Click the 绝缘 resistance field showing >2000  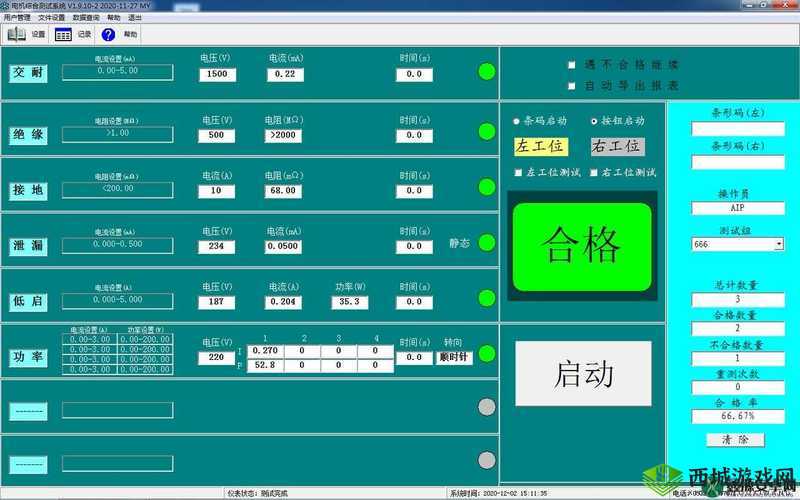click(x=283, y=136)
